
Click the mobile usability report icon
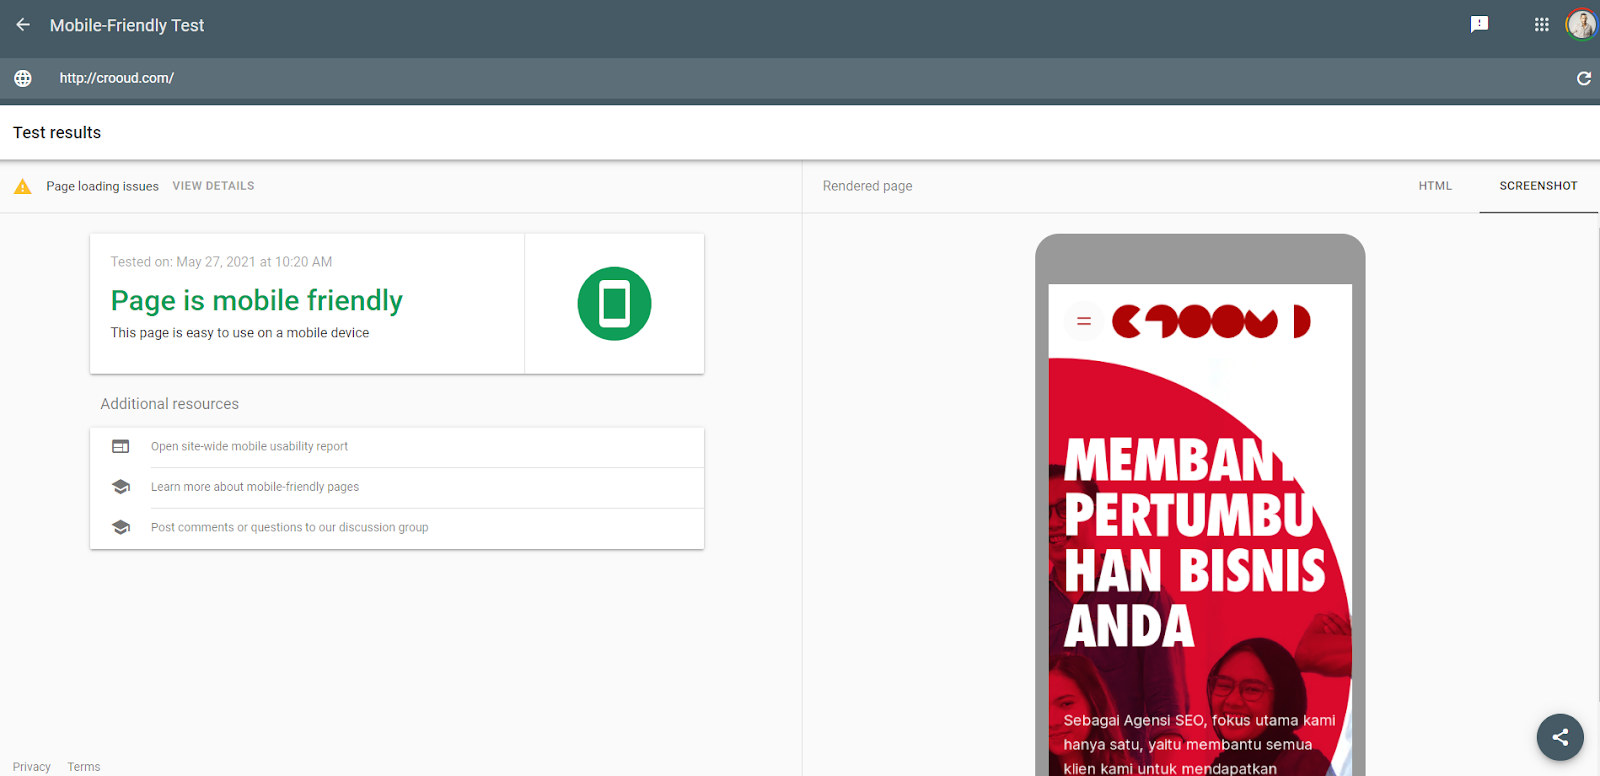coord(121,447)
